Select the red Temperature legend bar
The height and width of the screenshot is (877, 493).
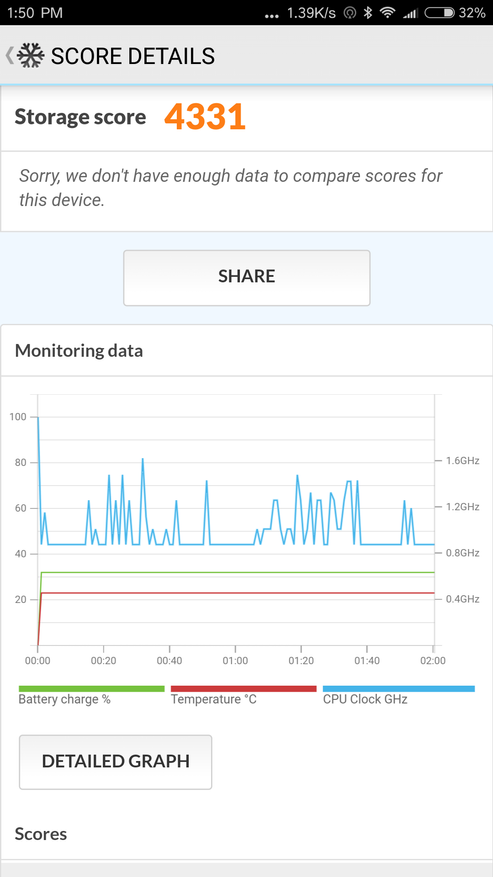click(243, 689)
